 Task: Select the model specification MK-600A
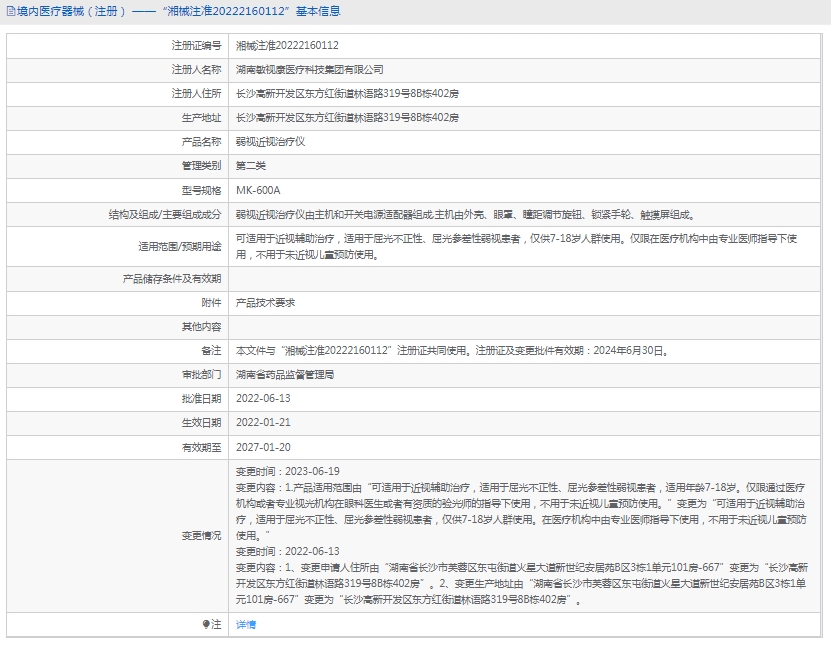[x=258, y=190]
